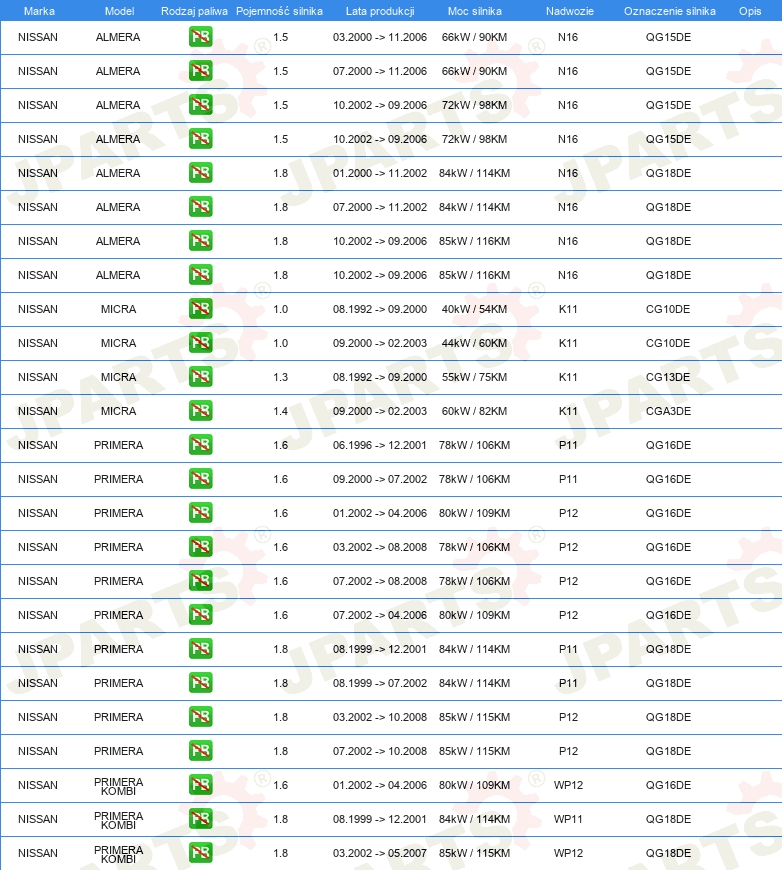Select the date 03.2002 -> 05.2007

click(380, 853)
